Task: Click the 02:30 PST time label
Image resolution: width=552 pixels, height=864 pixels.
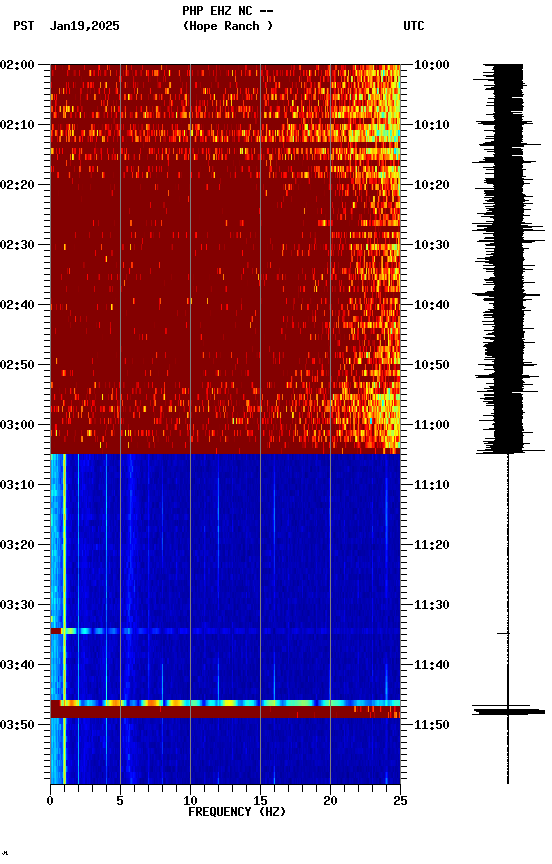Action: tap(17, 245)
